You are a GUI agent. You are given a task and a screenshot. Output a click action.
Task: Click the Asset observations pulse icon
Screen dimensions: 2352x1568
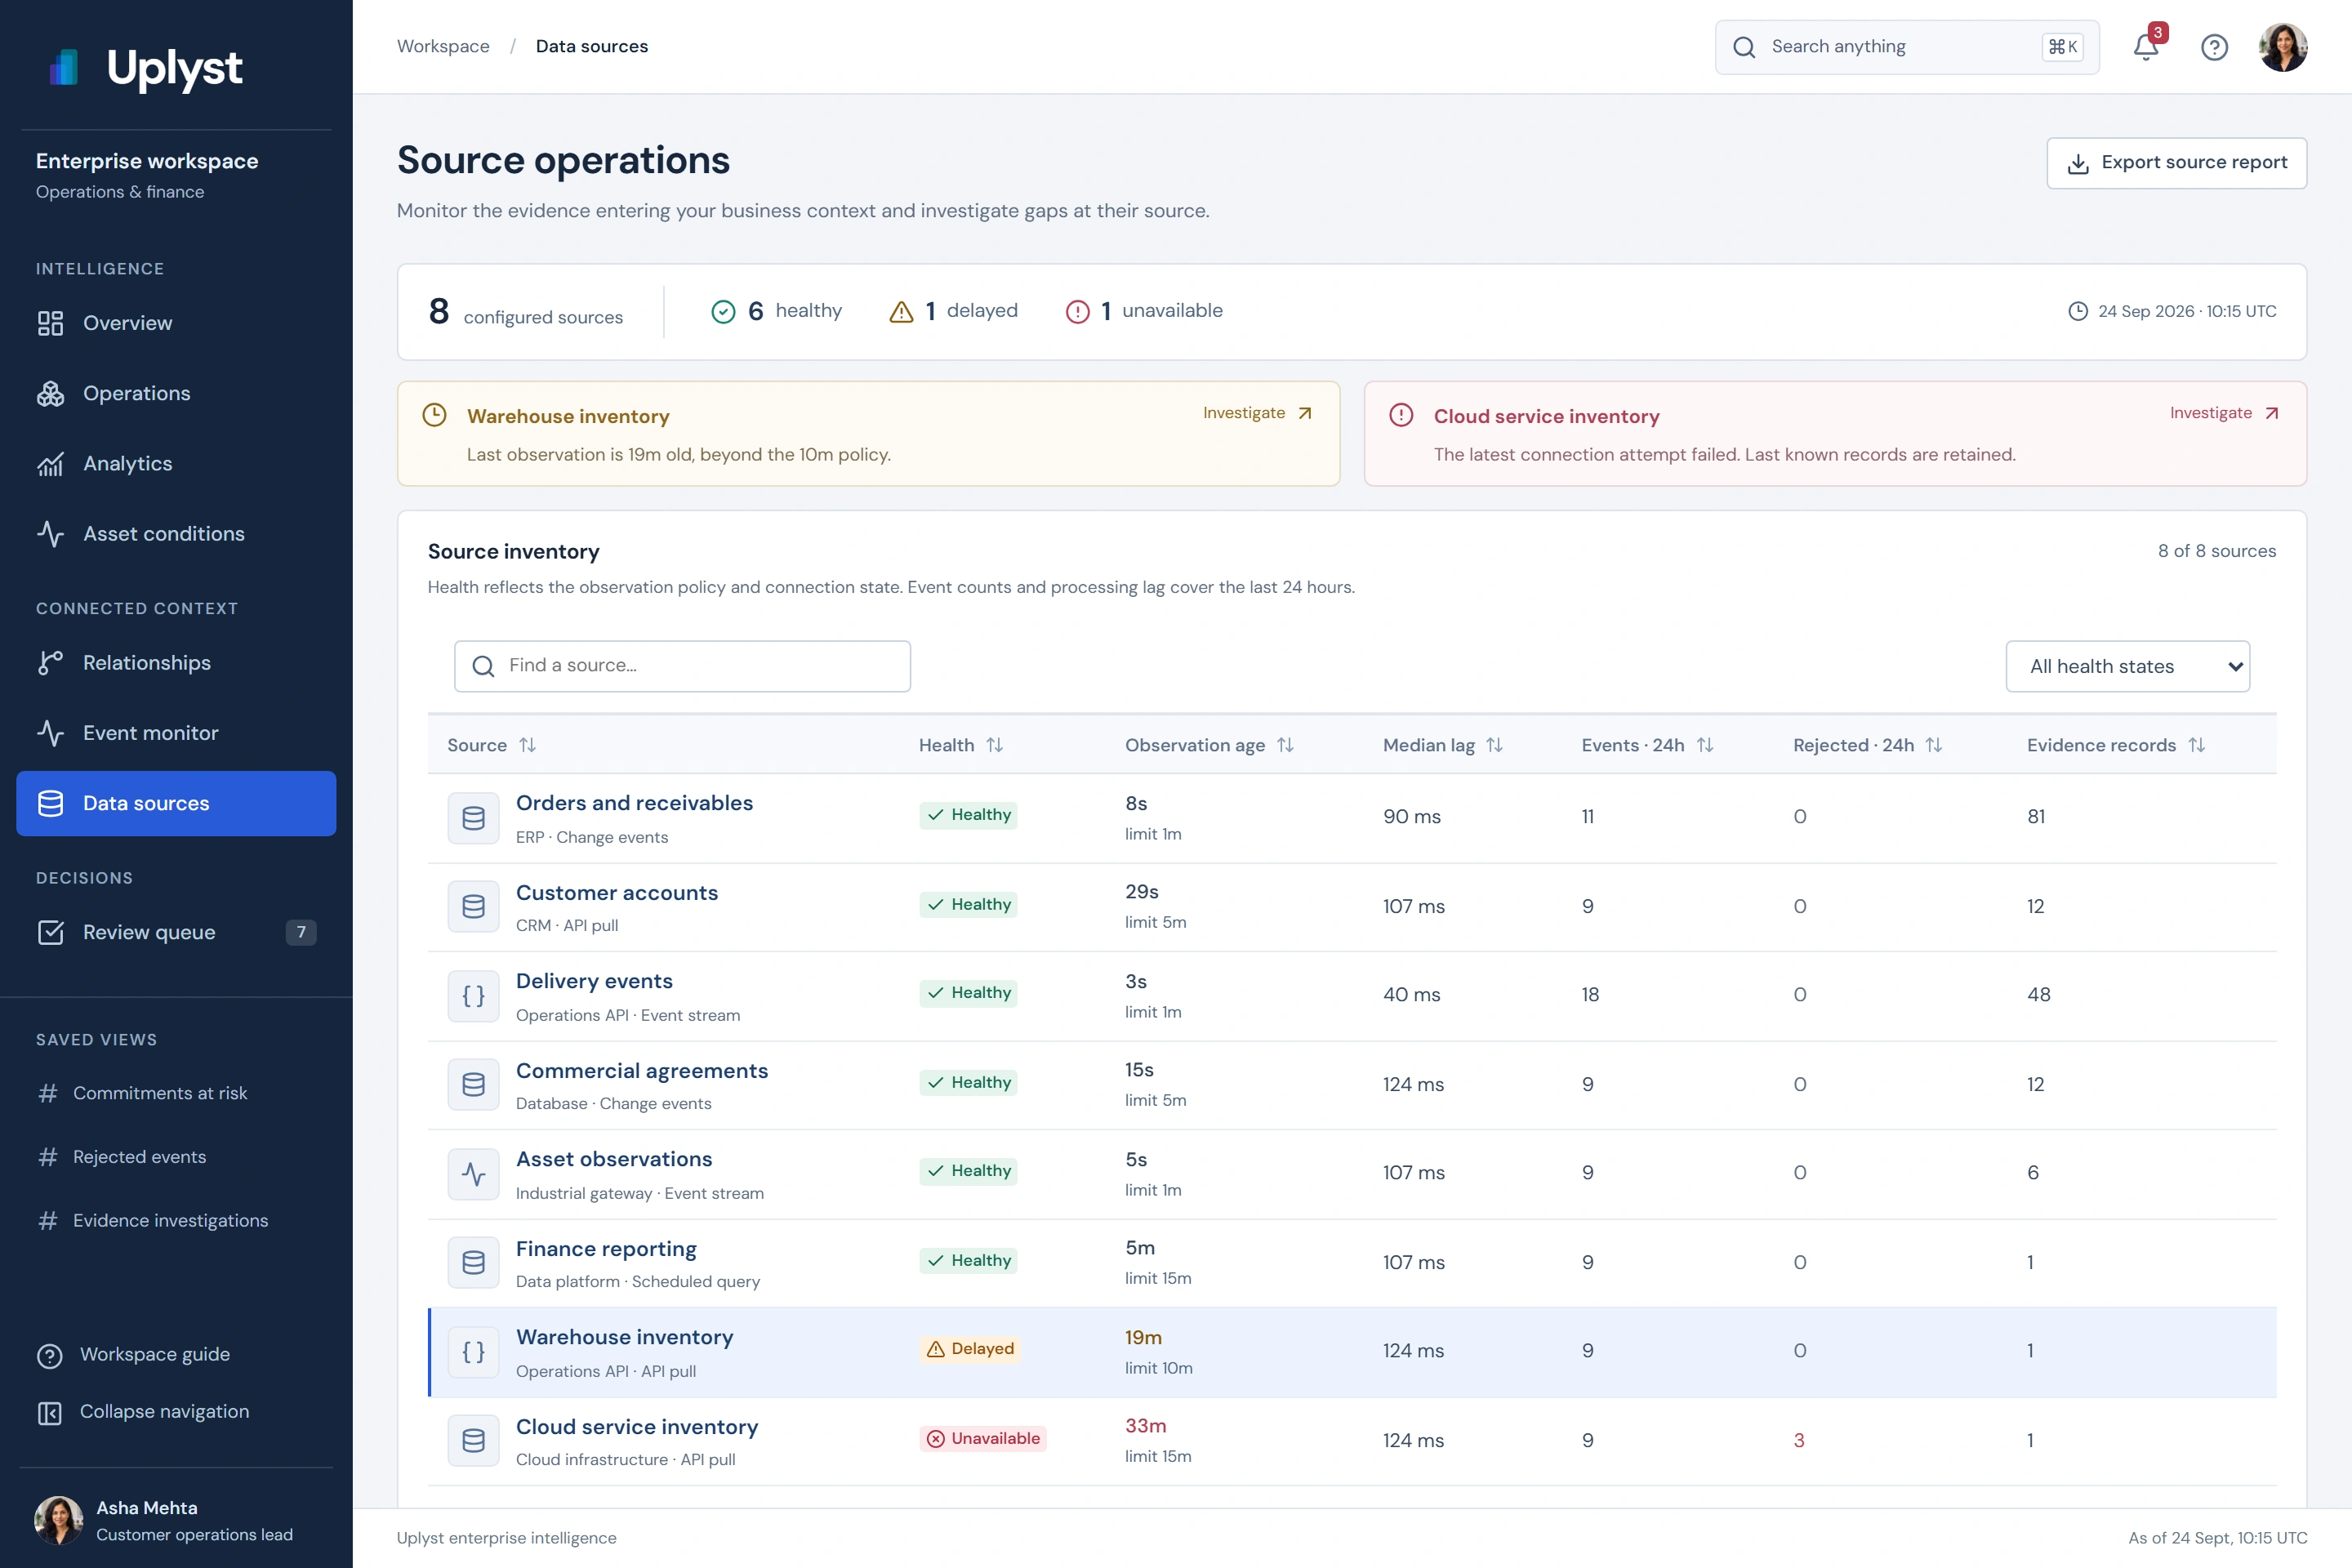click(473, 1174)
